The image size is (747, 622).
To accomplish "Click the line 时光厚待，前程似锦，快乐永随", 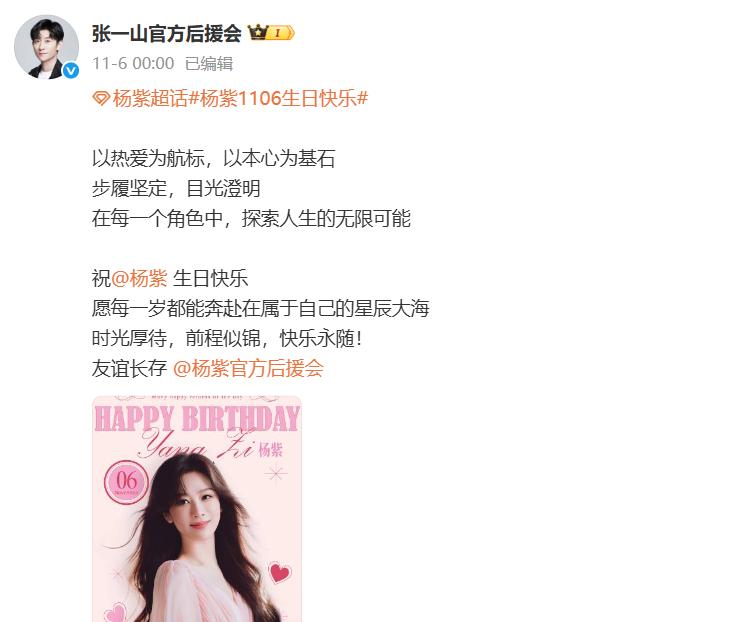I will [x=227, y=339].
